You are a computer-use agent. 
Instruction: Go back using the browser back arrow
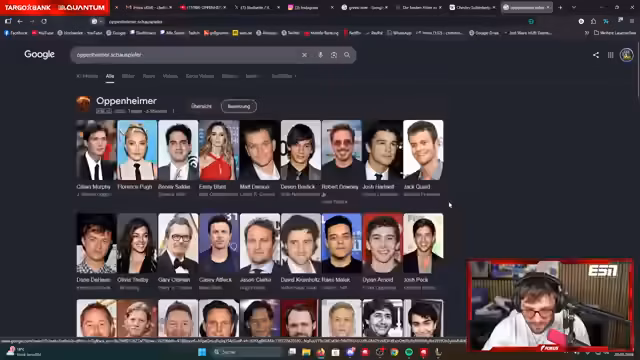pos(20,21)
